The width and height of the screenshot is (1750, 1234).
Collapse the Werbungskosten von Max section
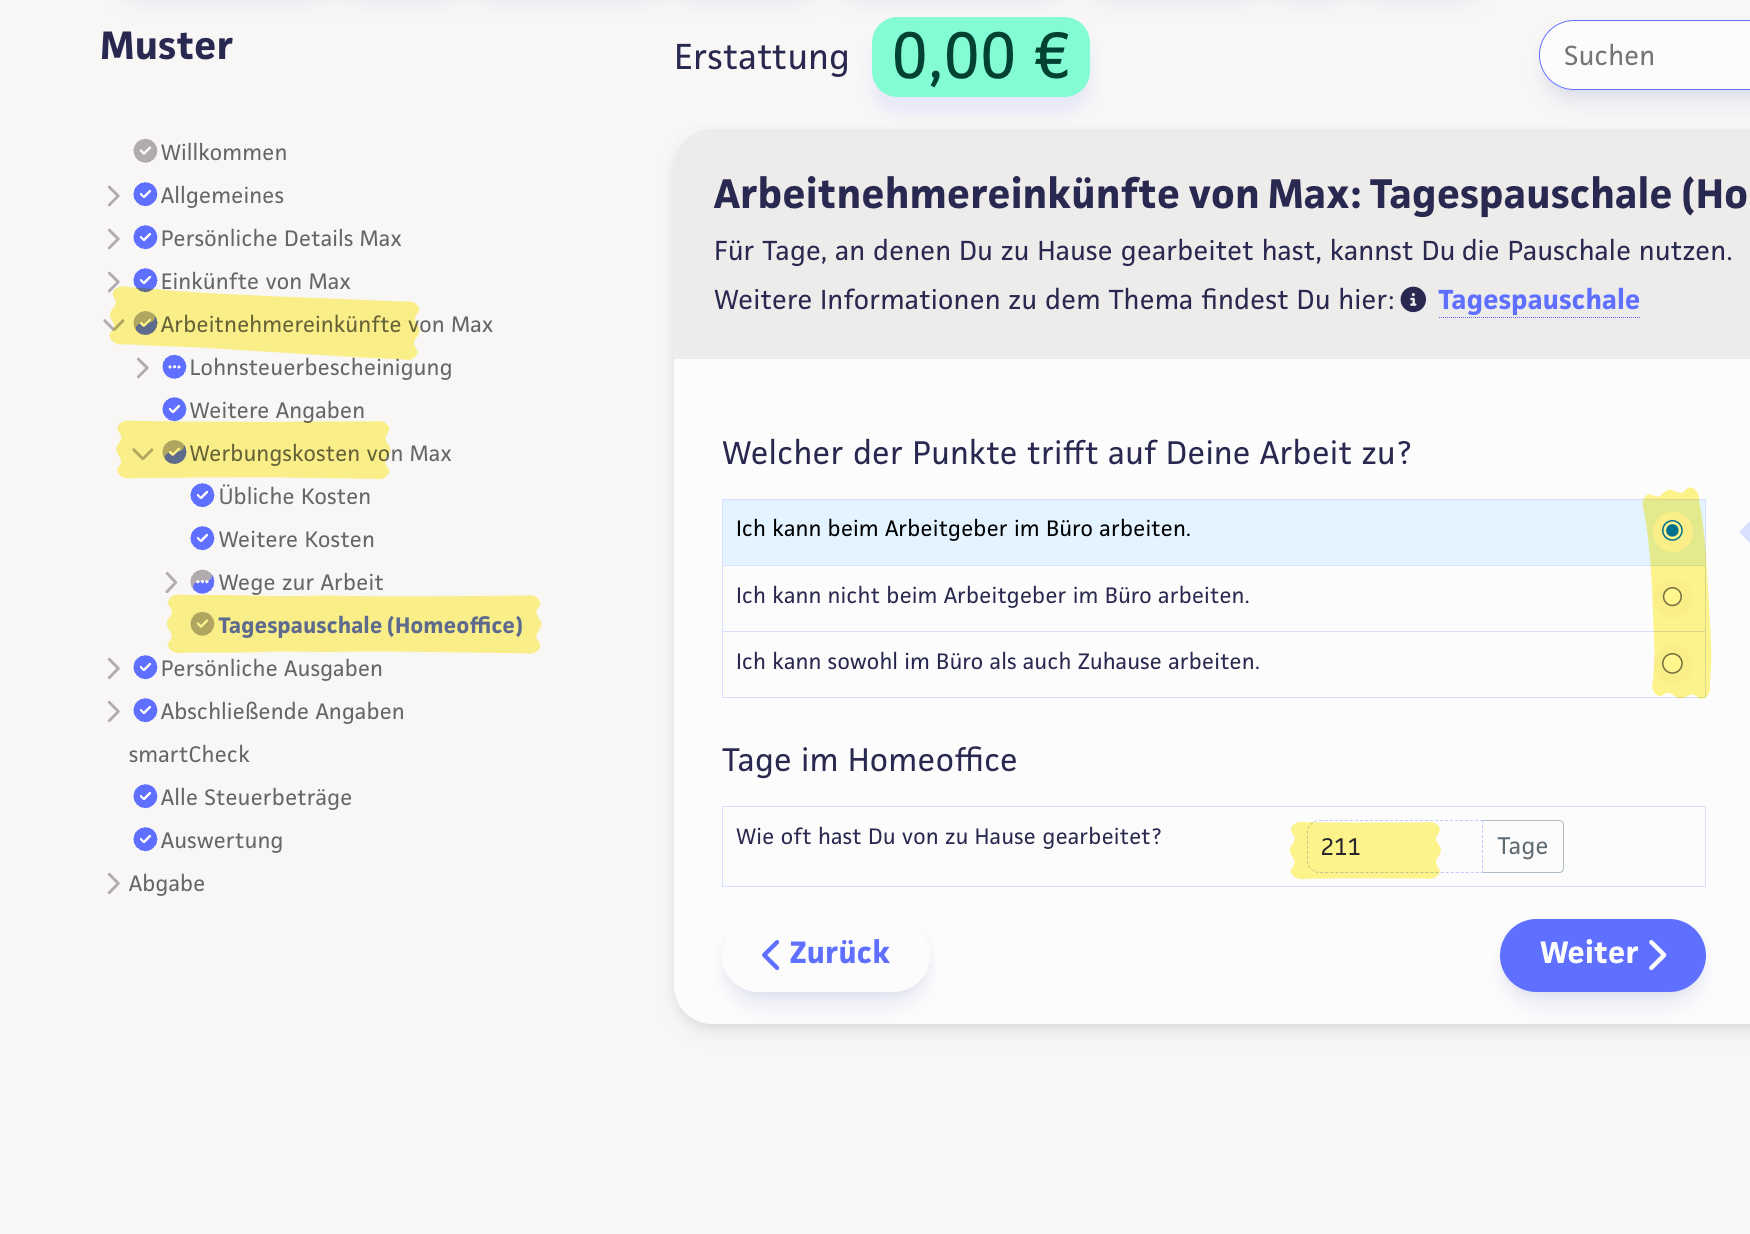(x=143, y=454)
